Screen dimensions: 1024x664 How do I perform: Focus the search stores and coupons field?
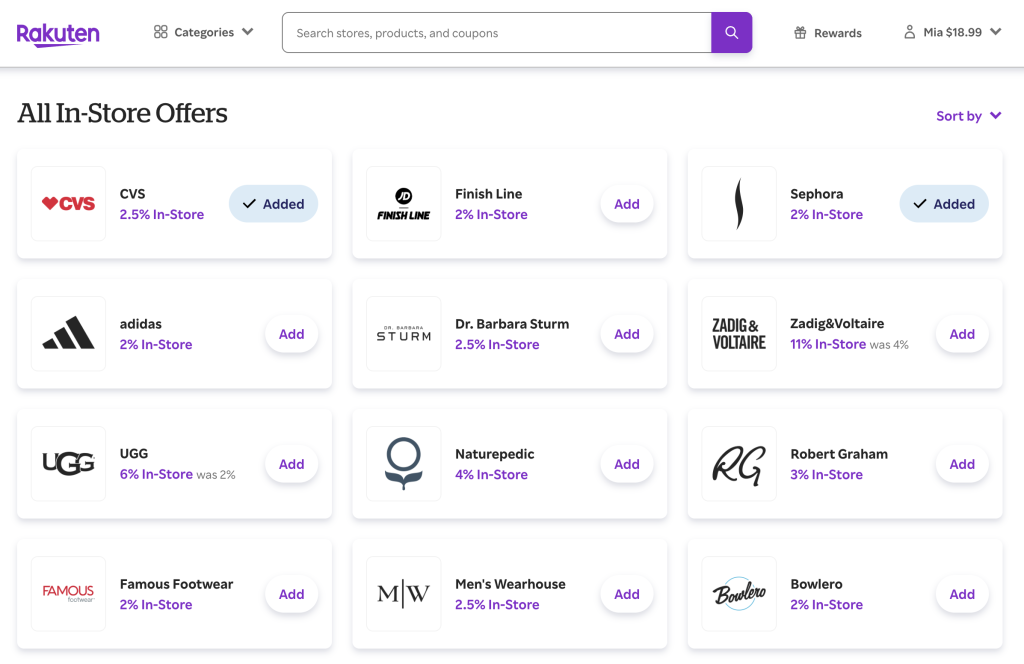coord(497,33)
